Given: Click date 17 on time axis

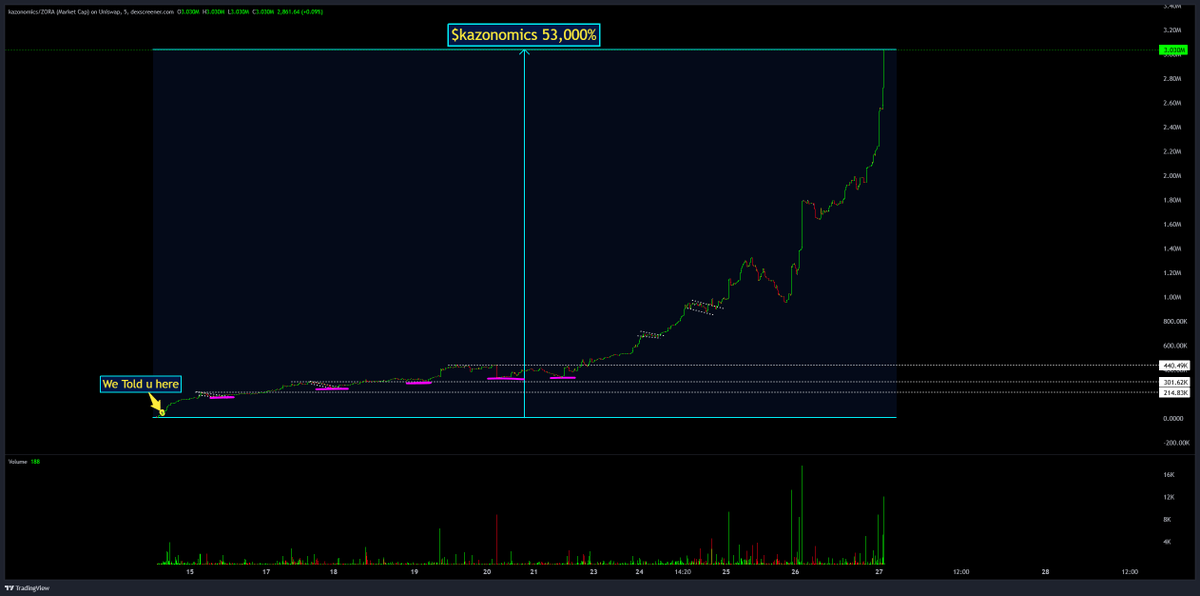Looking at the screenshot, I should (x=266, y=572).
